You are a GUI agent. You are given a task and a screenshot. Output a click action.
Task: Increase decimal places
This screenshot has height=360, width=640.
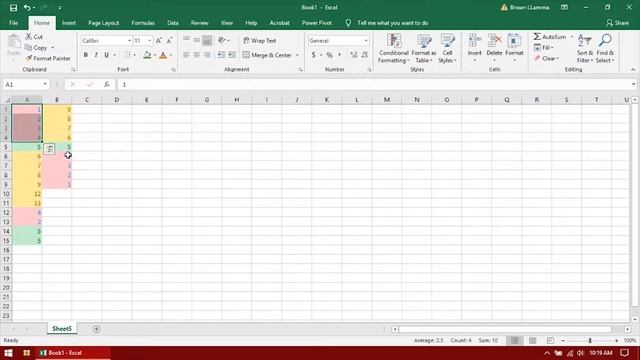(x=353, y=55)
